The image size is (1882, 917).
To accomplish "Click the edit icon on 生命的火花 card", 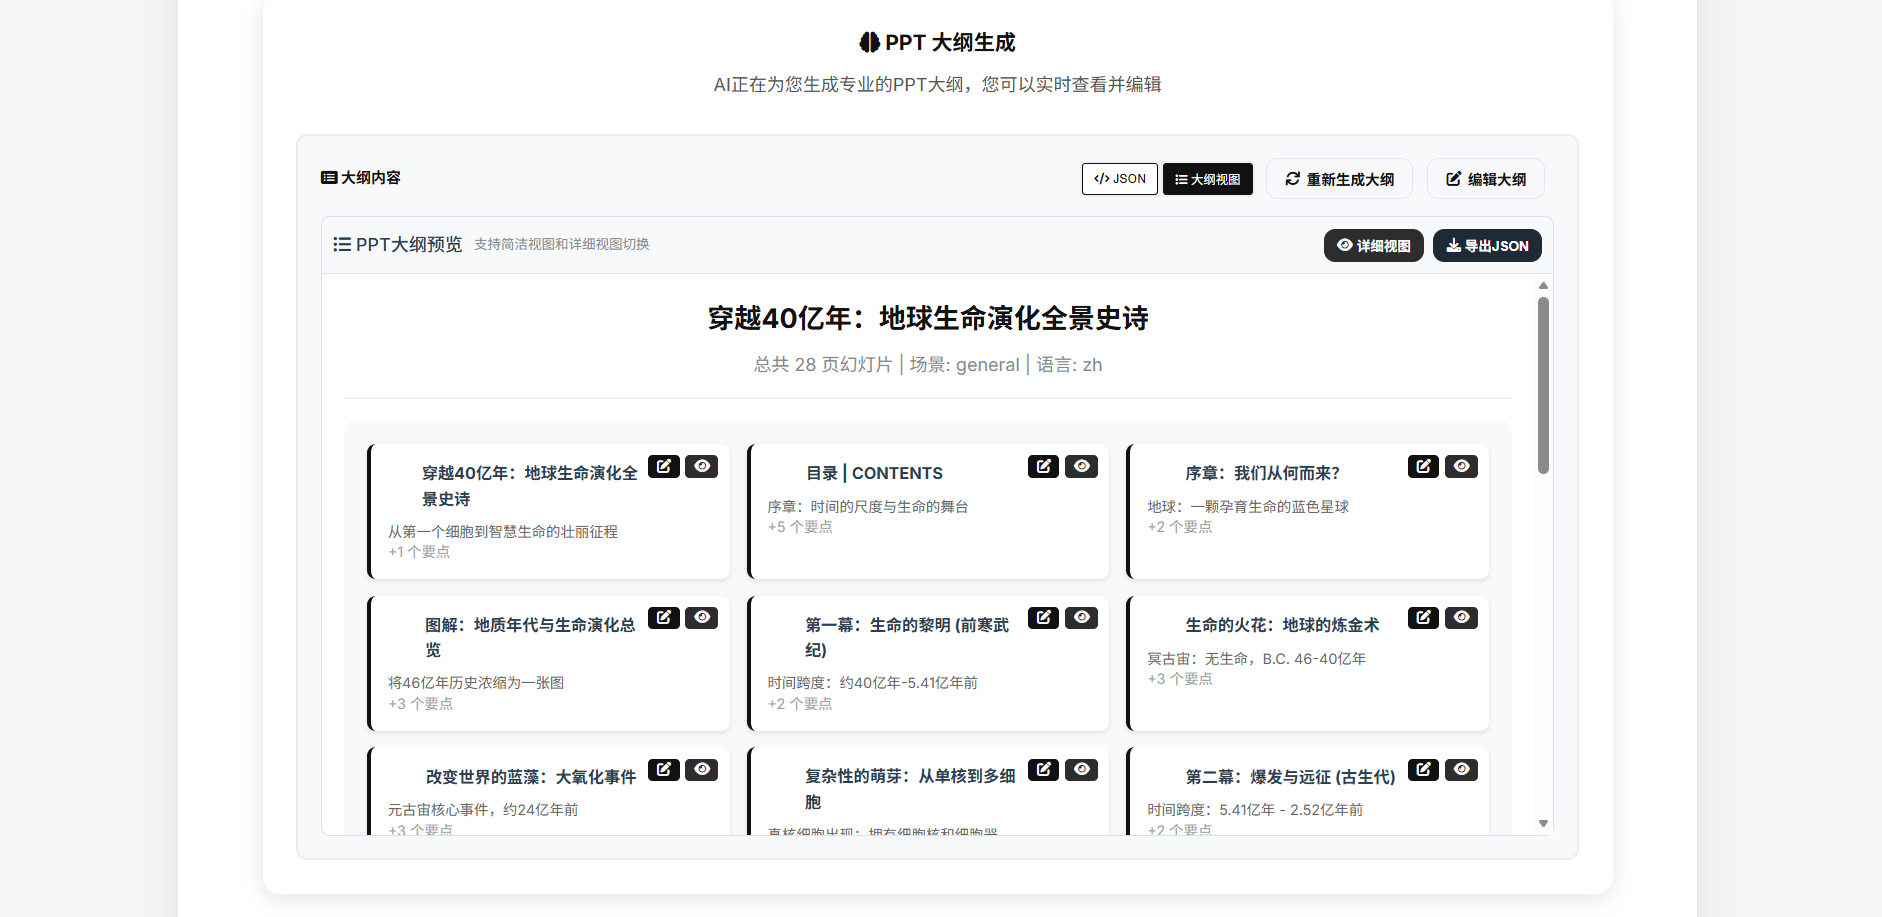I will coord(1423,618).
